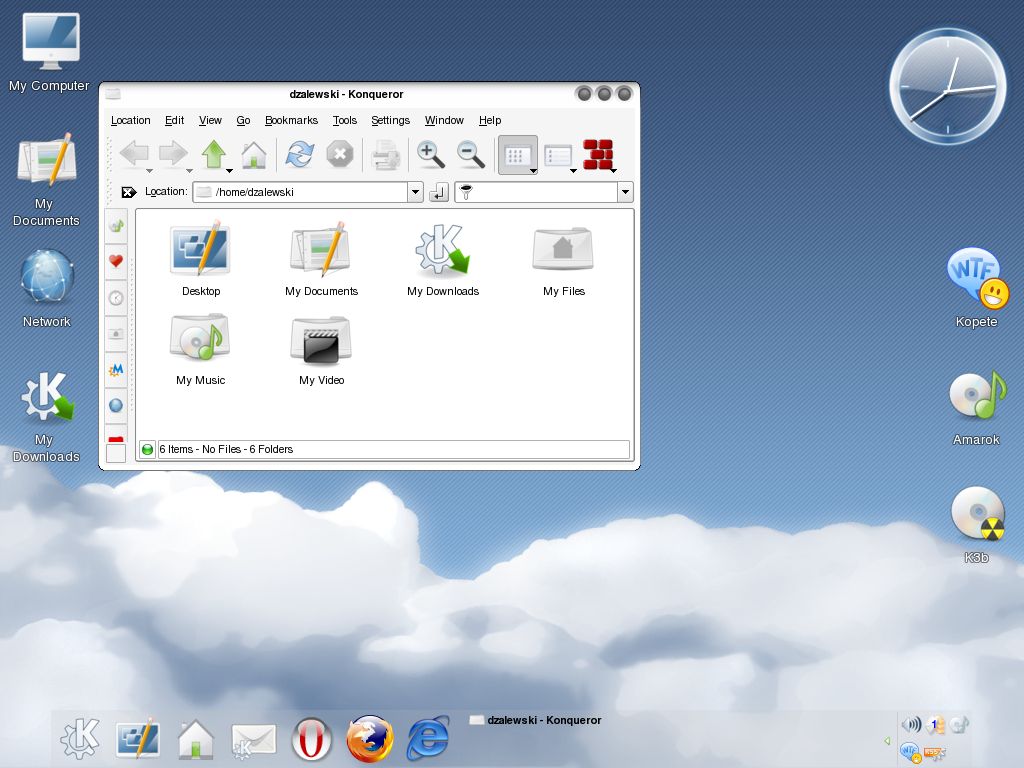Launch Firefox from the panel

point(370,739)
